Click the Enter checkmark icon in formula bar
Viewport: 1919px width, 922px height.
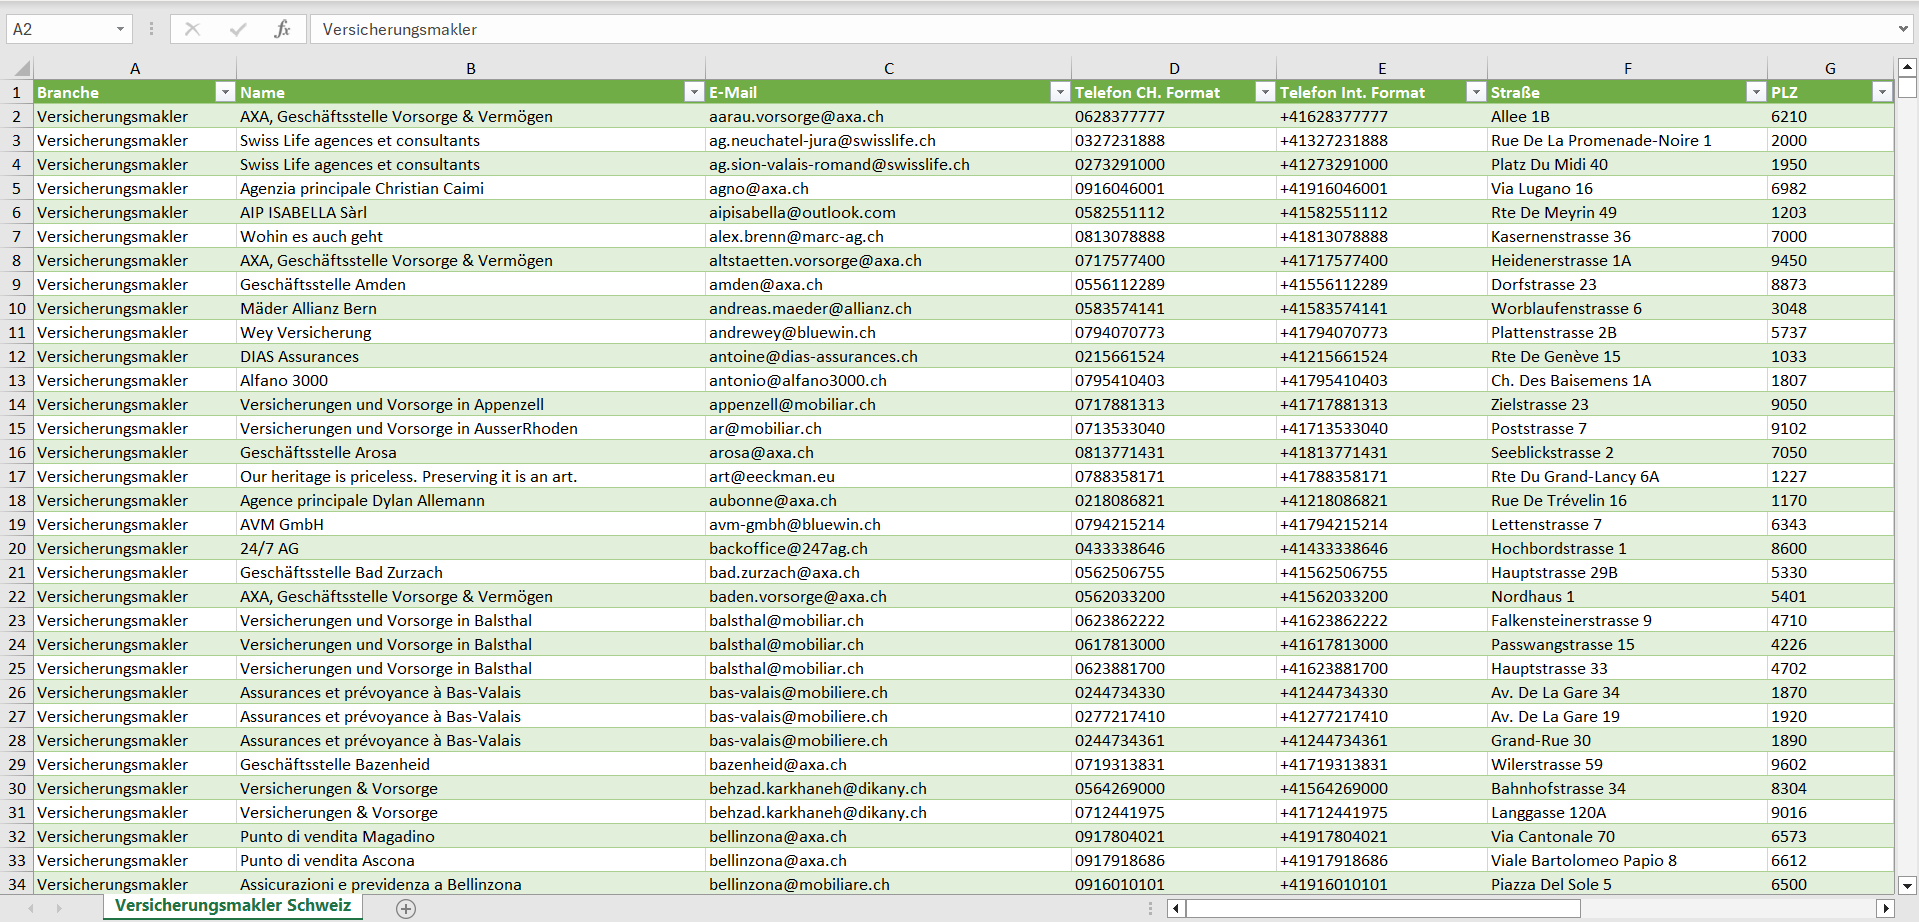237,29
